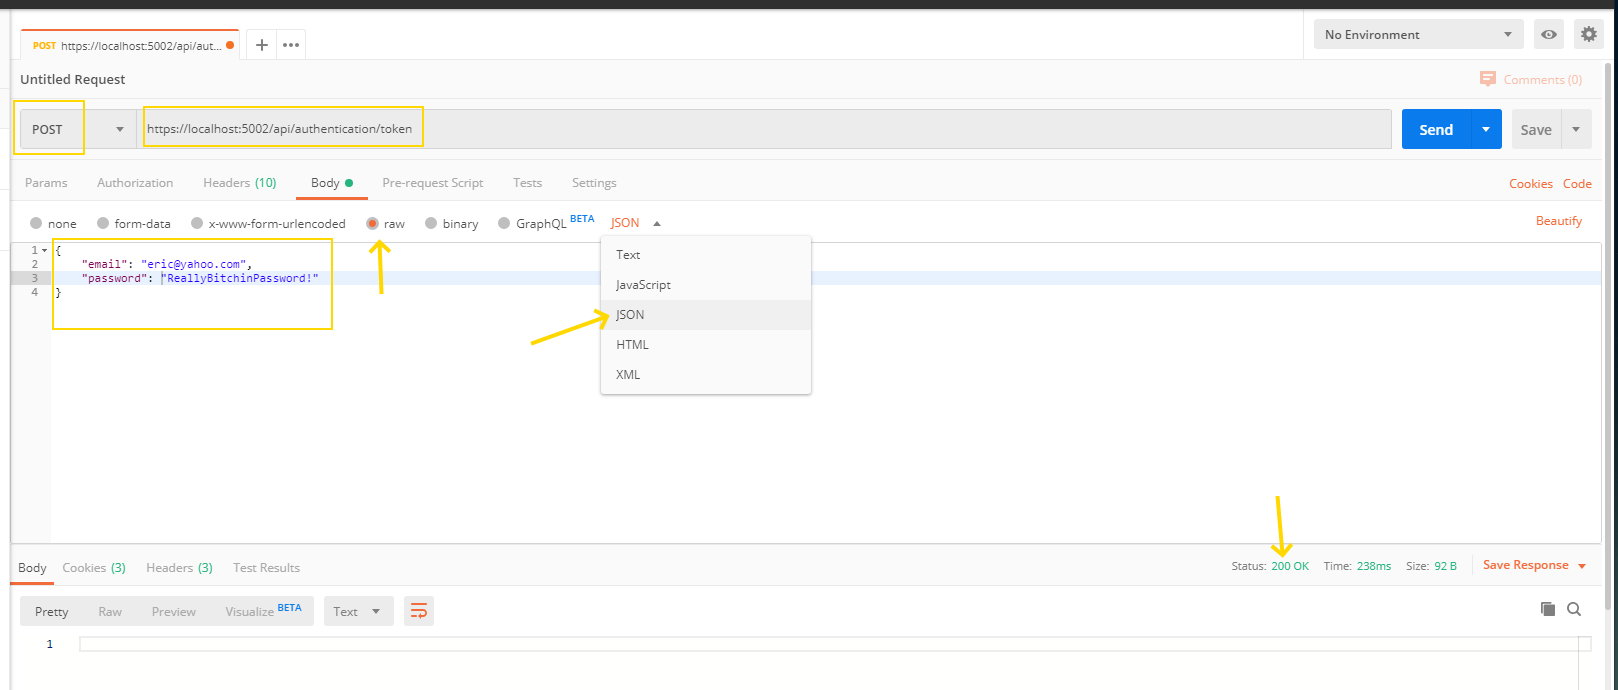Switch to the Pre-request Script tab
Image resolution: width=1618 pixels, height=690 pixels.
pyautogui.click(x=432, y=183)
